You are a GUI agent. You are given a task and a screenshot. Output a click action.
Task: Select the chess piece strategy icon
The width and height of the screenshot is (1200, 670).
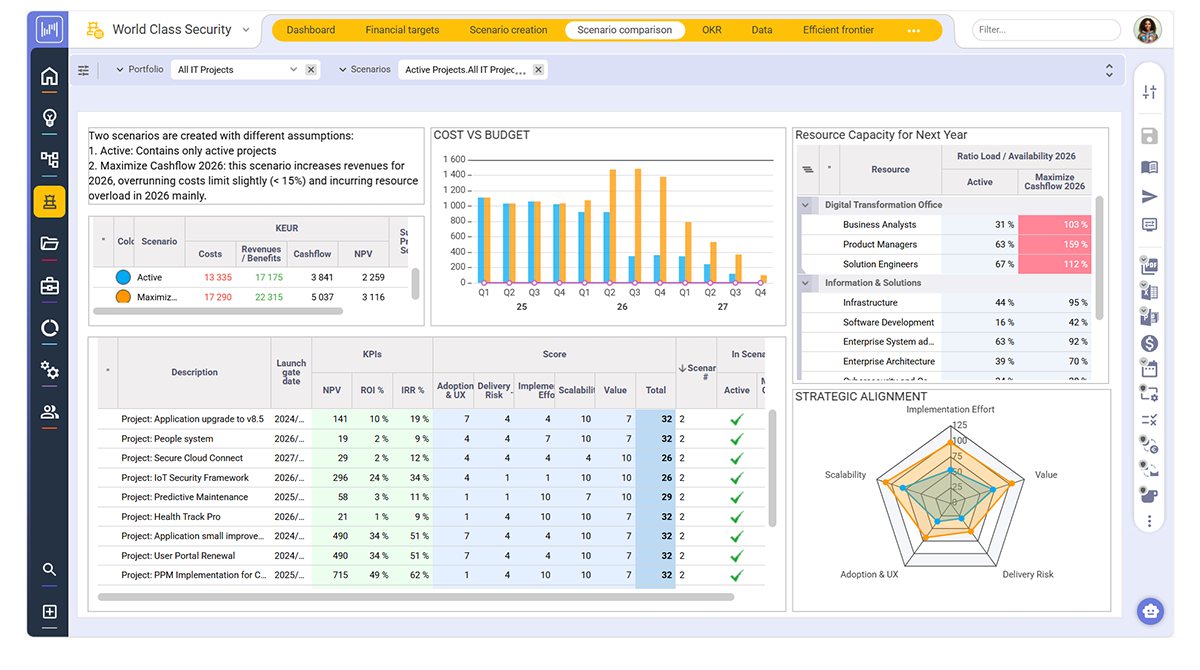(49, 201)
